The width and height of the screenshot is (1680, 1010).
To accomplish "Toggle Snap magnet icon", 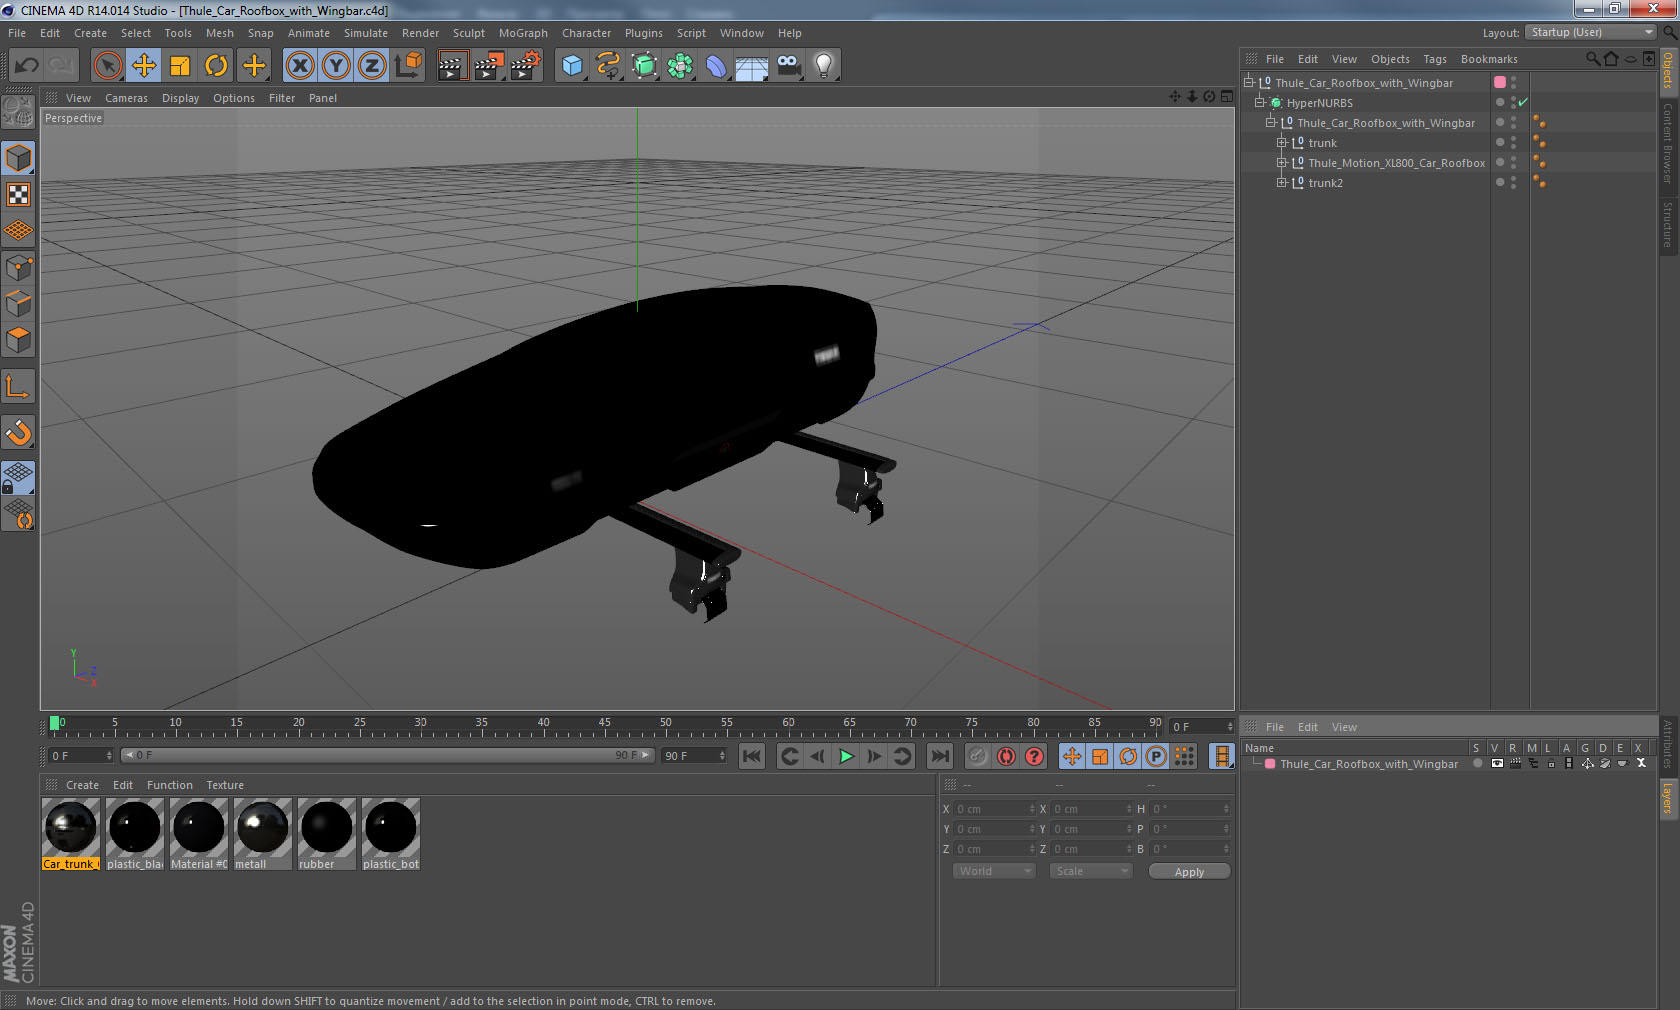I will click(x=18, y=432).
